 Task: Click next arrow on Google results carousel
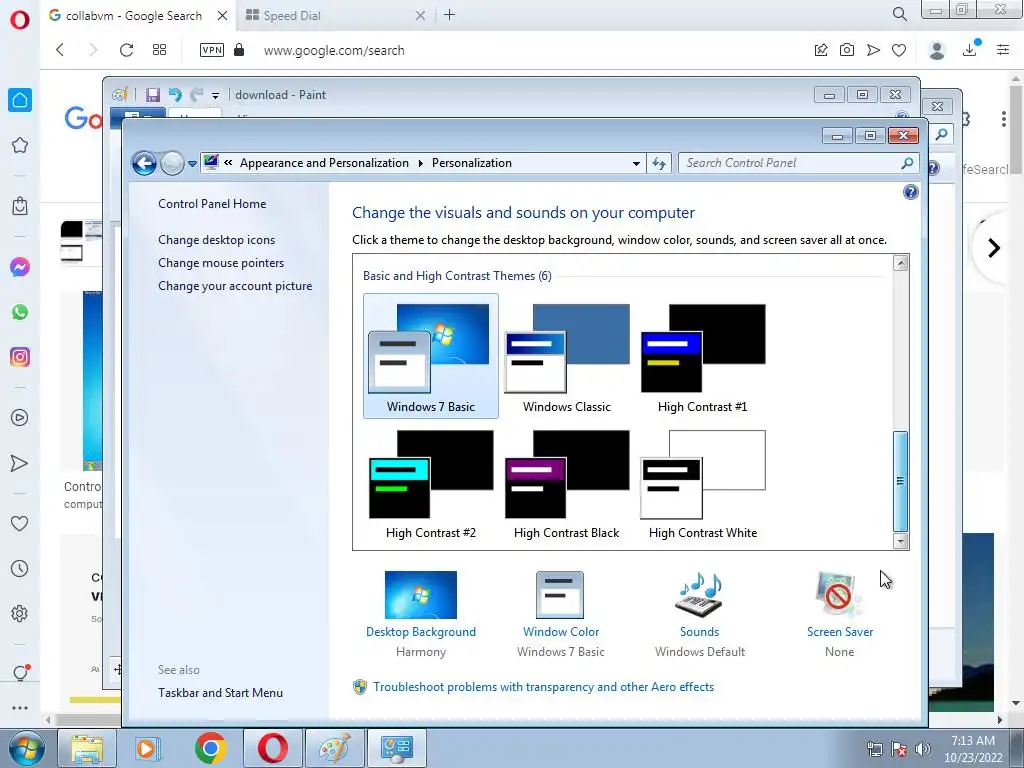(994, 248)
